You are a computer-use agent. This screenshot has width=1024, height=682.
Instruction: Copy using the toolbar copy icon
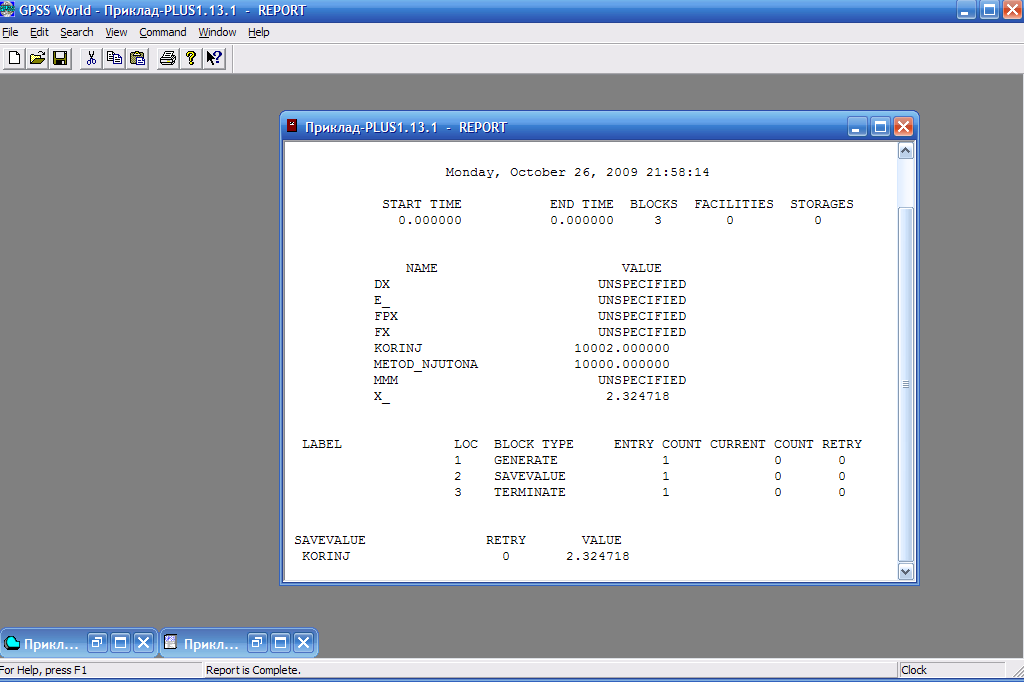114,58
